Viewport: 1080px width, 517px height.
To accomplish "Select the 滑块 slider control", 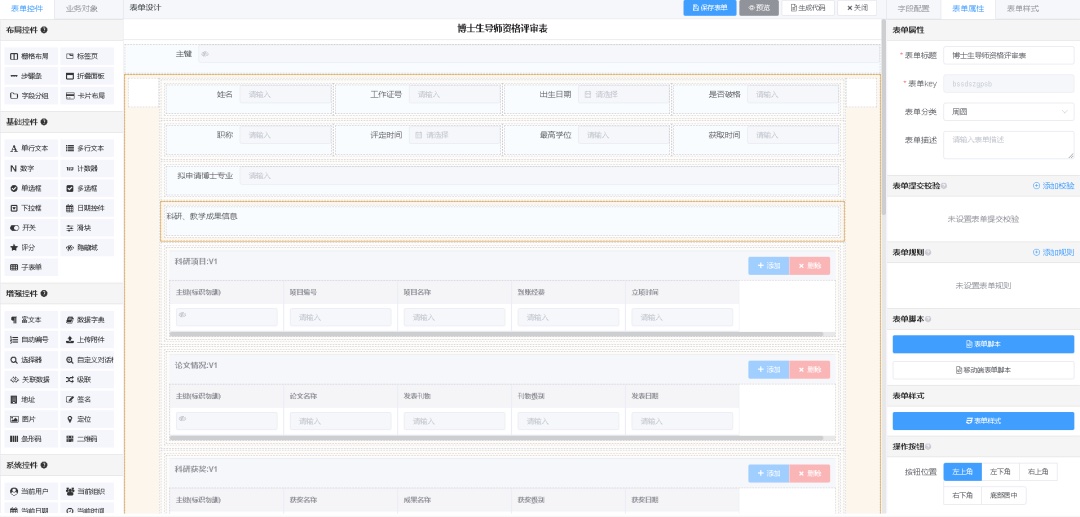I will [86, 228].
